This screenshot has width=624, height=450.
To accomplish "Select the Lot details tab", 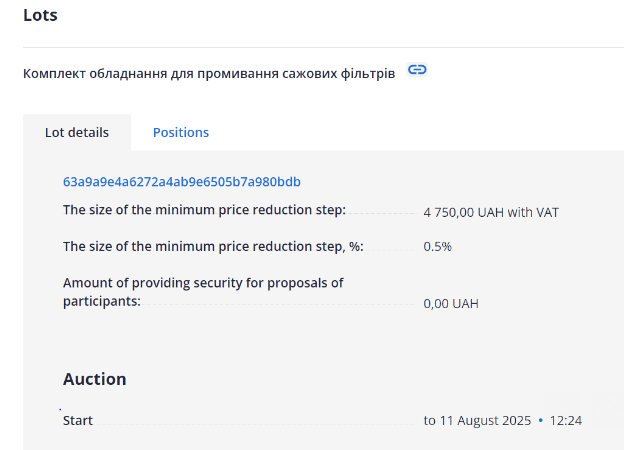I will (x=77, y=132).
